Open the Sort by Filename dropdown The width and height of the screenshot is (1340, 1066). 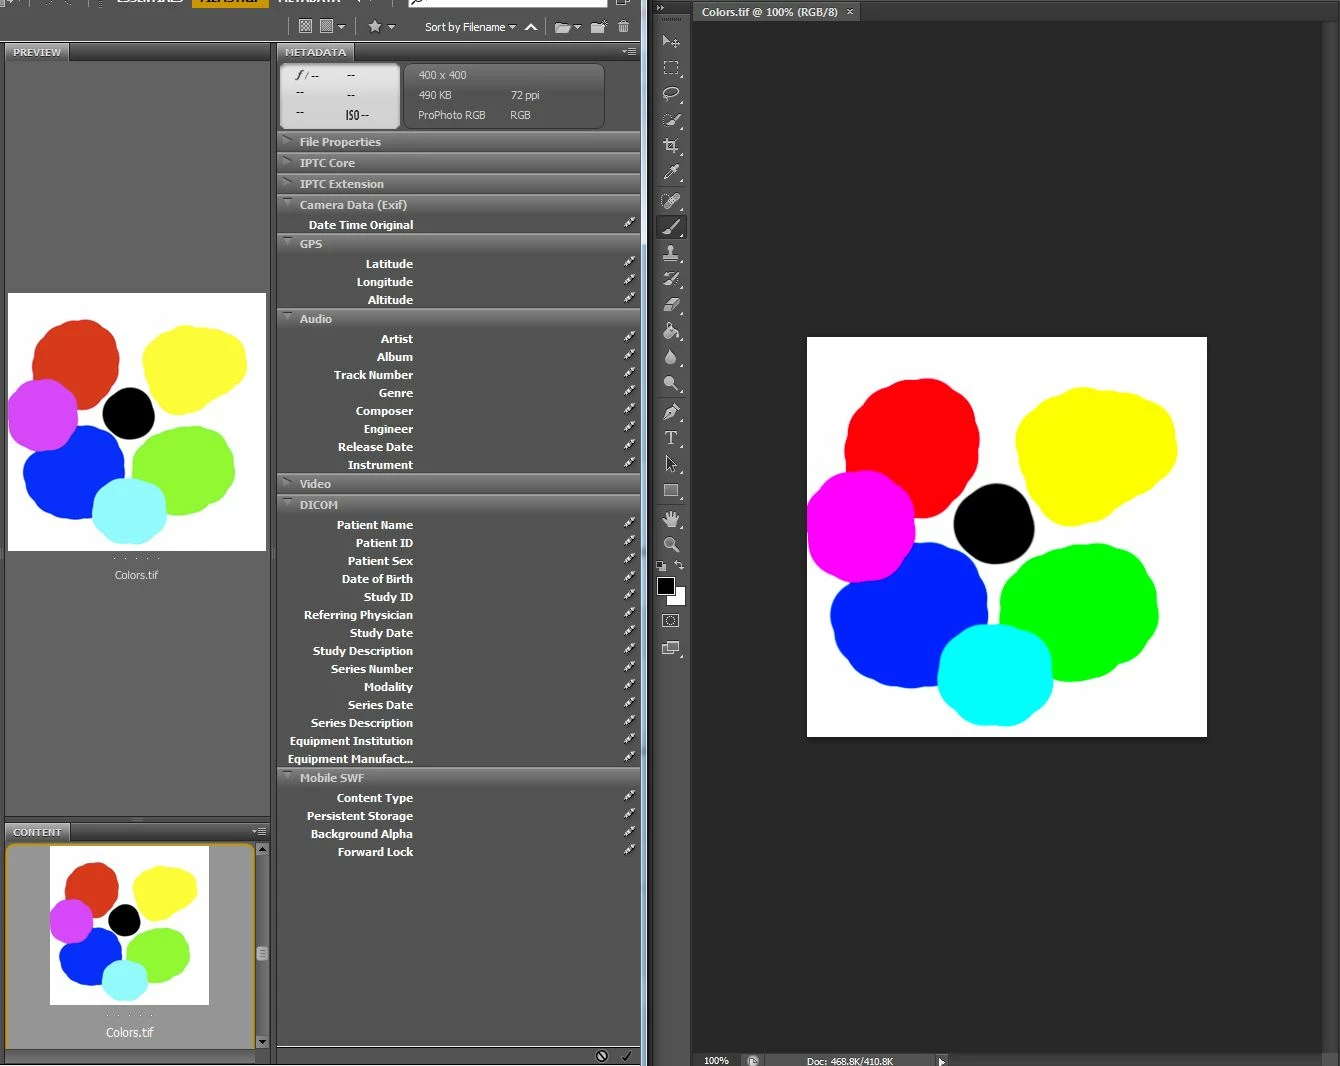(470, 27)
